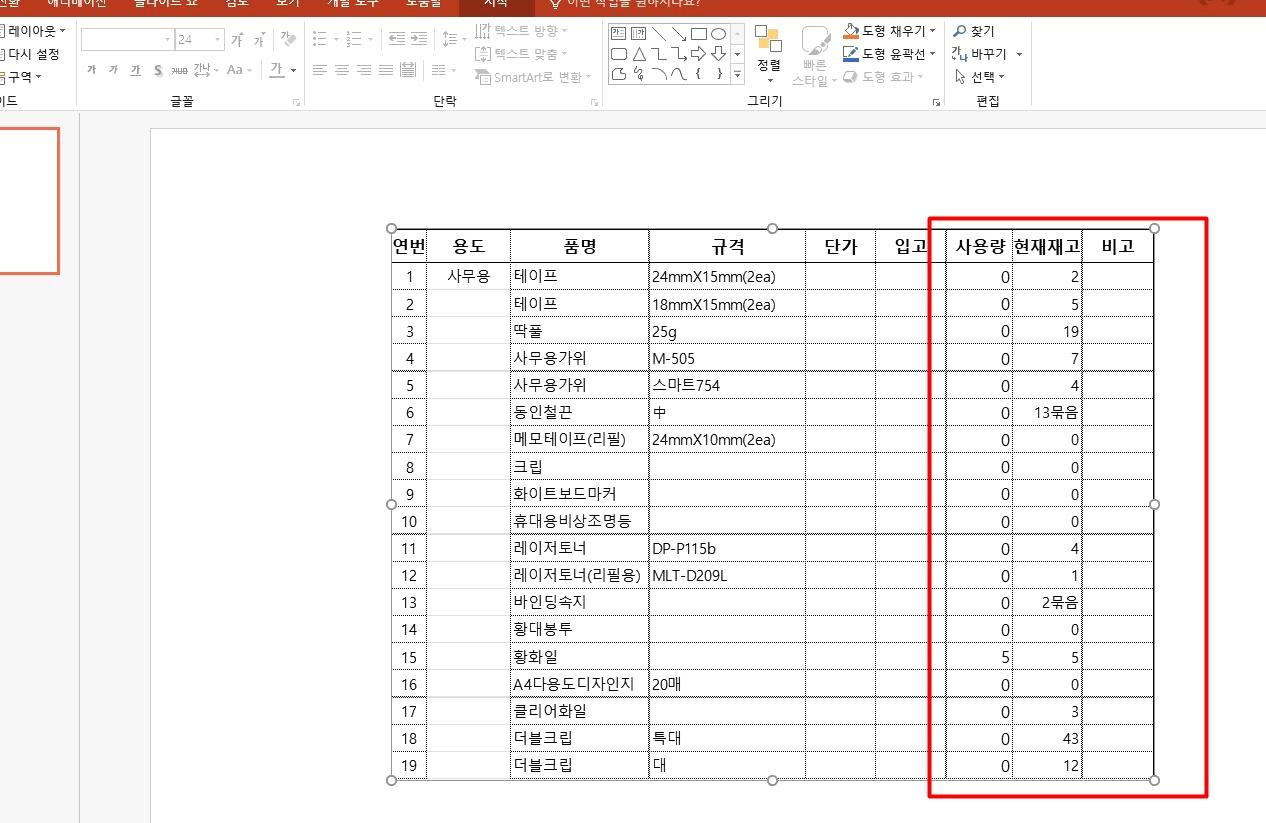The image size is (1266, 823).
Task: Select the elbow arrow connector shape
Action: [x=679, y=54]
